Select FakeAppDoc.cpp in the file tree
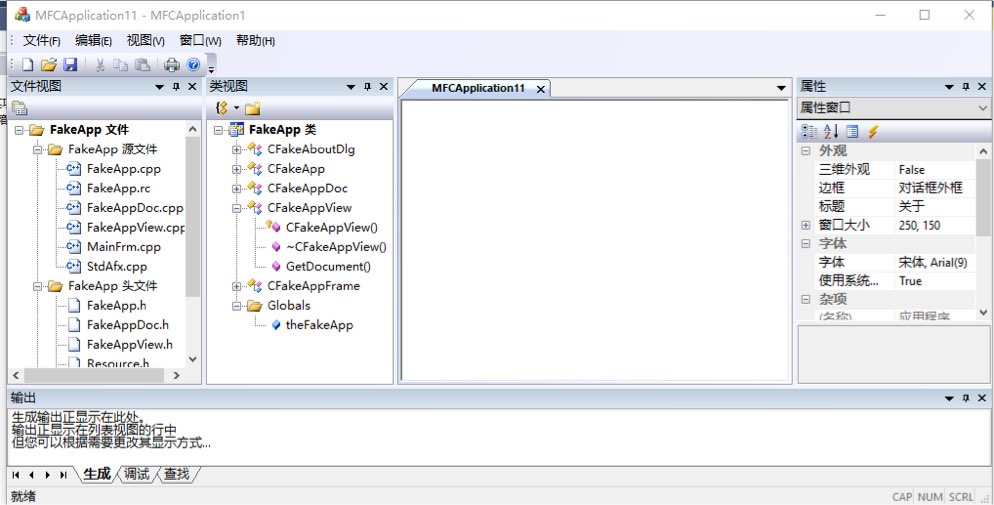The height and width of the screenshot is (505, 994). 134,208
